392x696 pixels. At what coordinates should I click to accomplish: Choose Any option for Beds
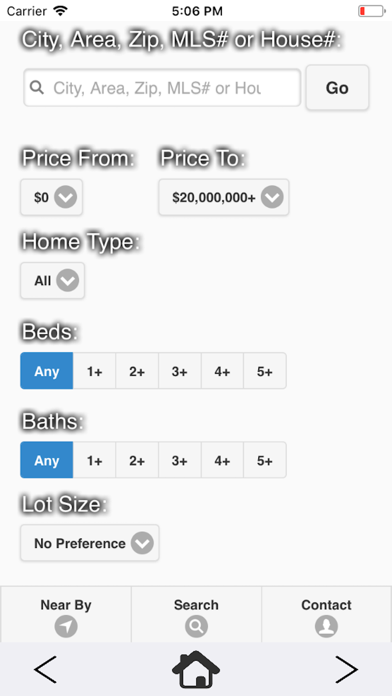click(x=47, y=371)
